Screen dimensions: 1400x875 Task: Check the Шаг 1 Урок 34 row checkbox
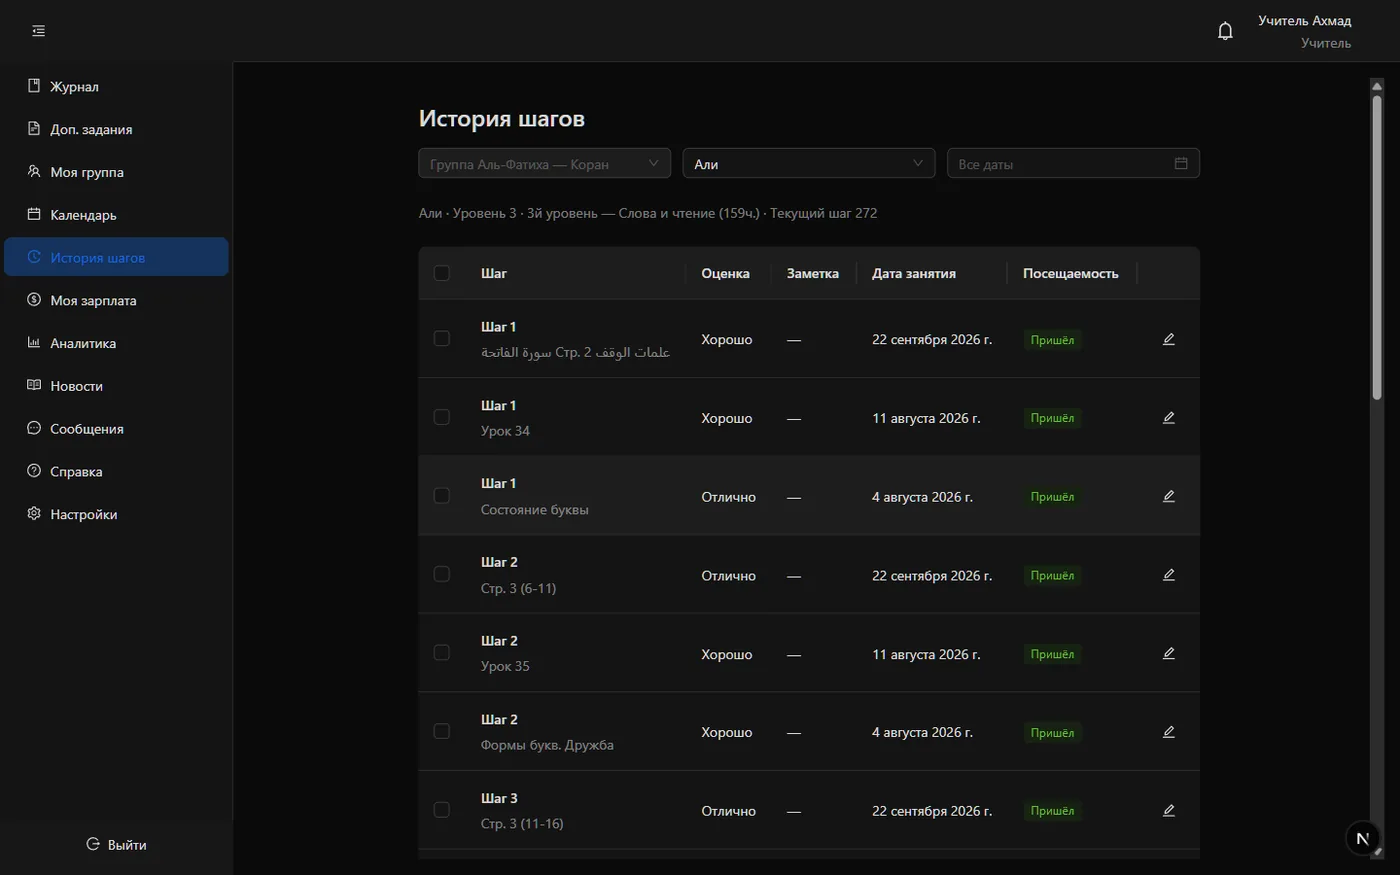click(x=442, y=417)
